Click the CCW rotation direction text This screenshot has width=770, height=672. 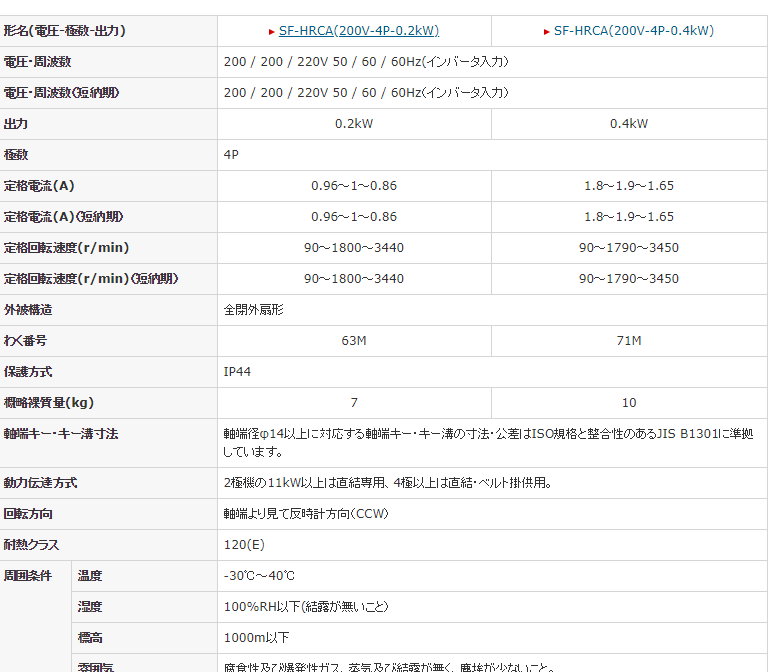click(306, 514)
